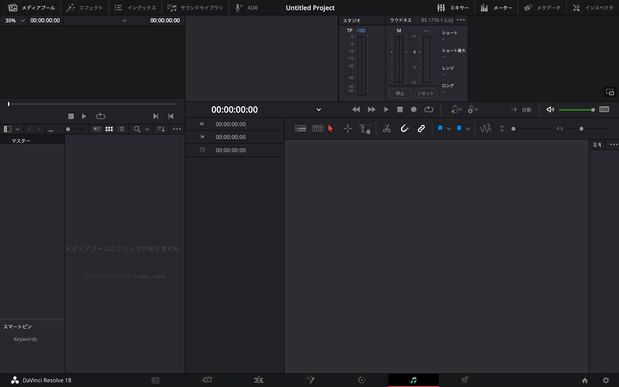Adjust the thumbnail size slider
The image size is (619, 387).
[68, 129]
